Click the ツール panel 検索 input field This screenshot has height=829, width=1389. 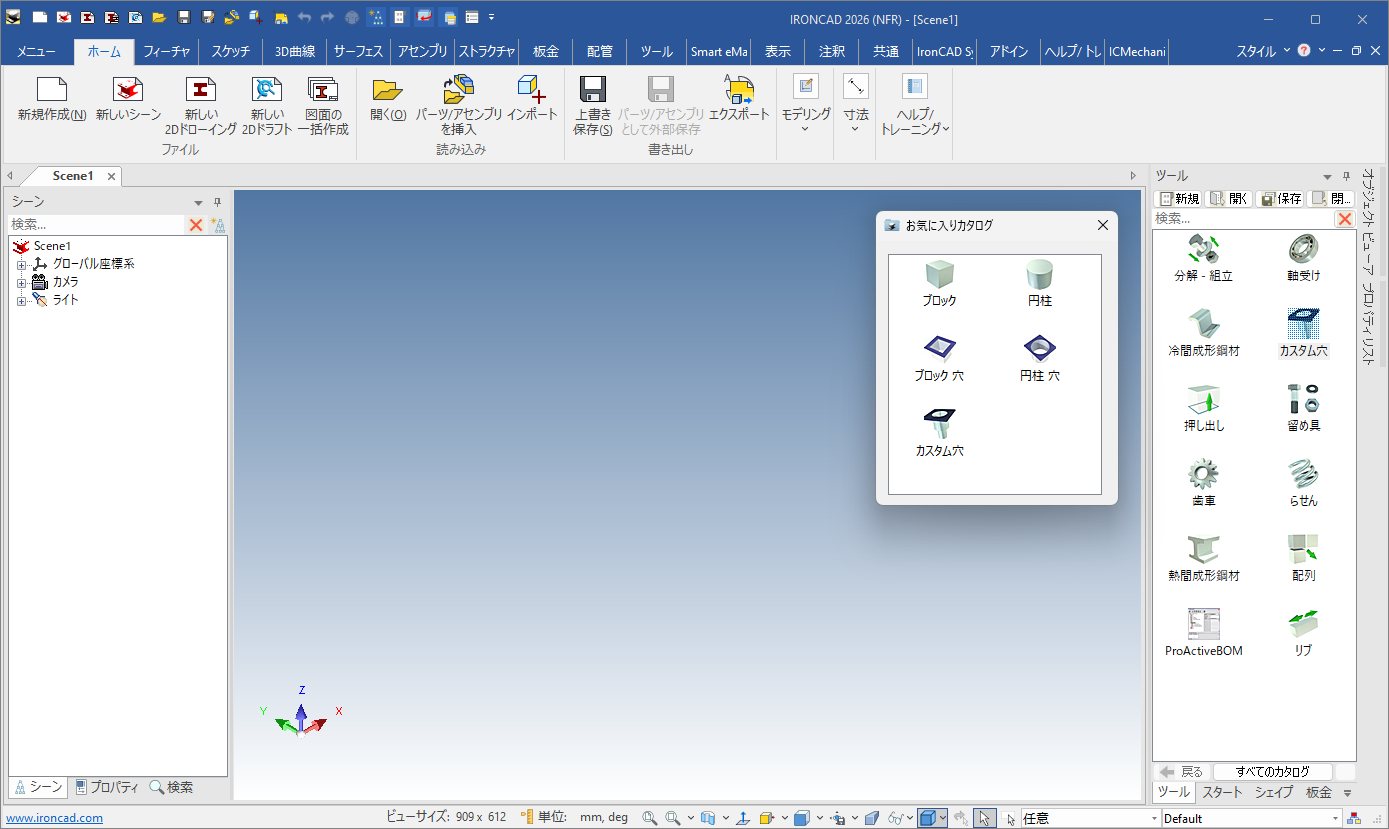click(1243, 219)
